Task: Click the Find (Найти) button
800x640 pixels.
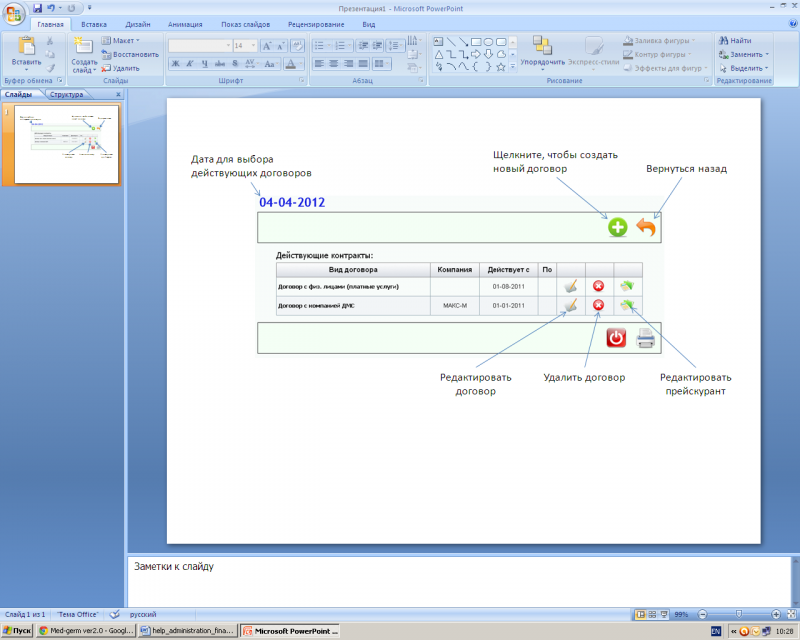Action: click(x=735, y=41)
